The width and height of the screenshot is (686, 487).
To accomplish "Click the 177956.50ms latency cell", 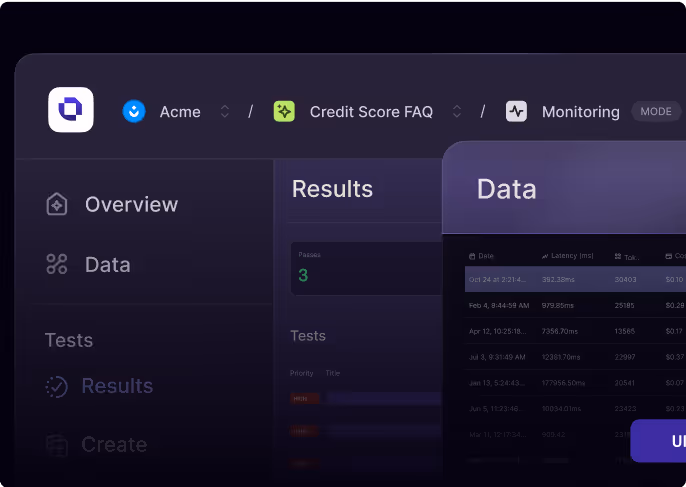I will pyautogui.click(x=563, y=383).
